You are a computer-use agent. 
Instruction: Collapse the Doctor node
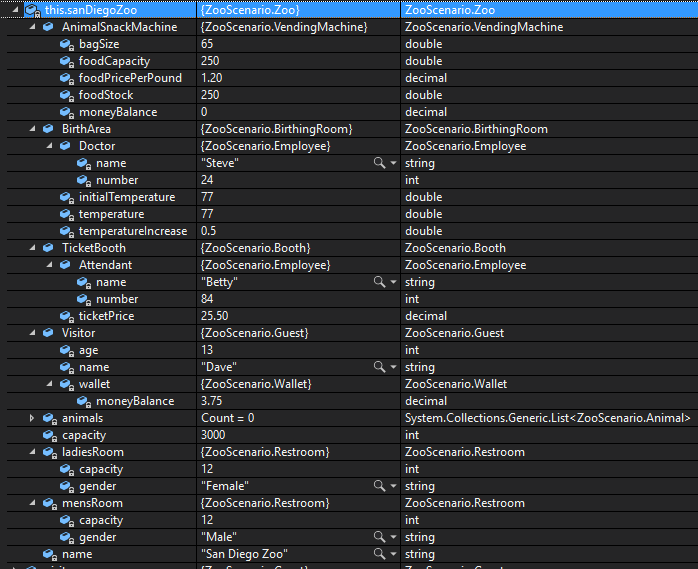pos(49,146)
